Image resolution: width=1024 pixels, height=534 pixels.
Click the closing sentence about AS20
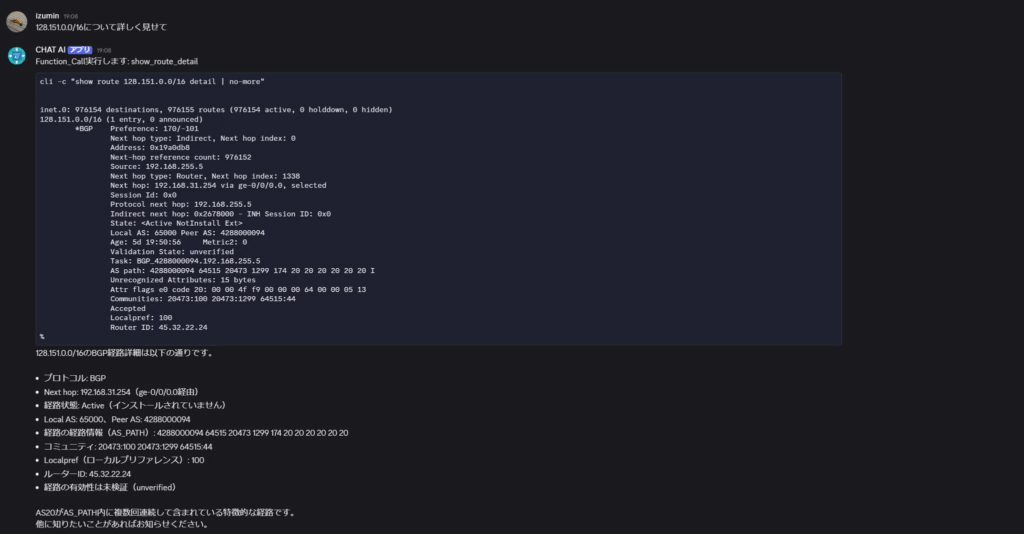(x=165, y=512)
